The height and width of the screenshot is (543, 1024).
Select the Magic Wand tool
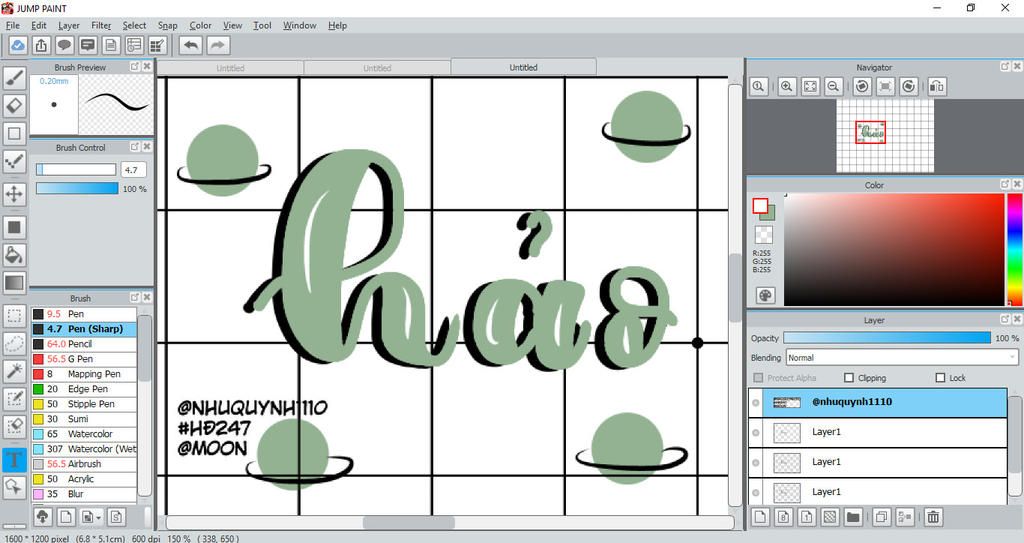(x=14, y=371)
